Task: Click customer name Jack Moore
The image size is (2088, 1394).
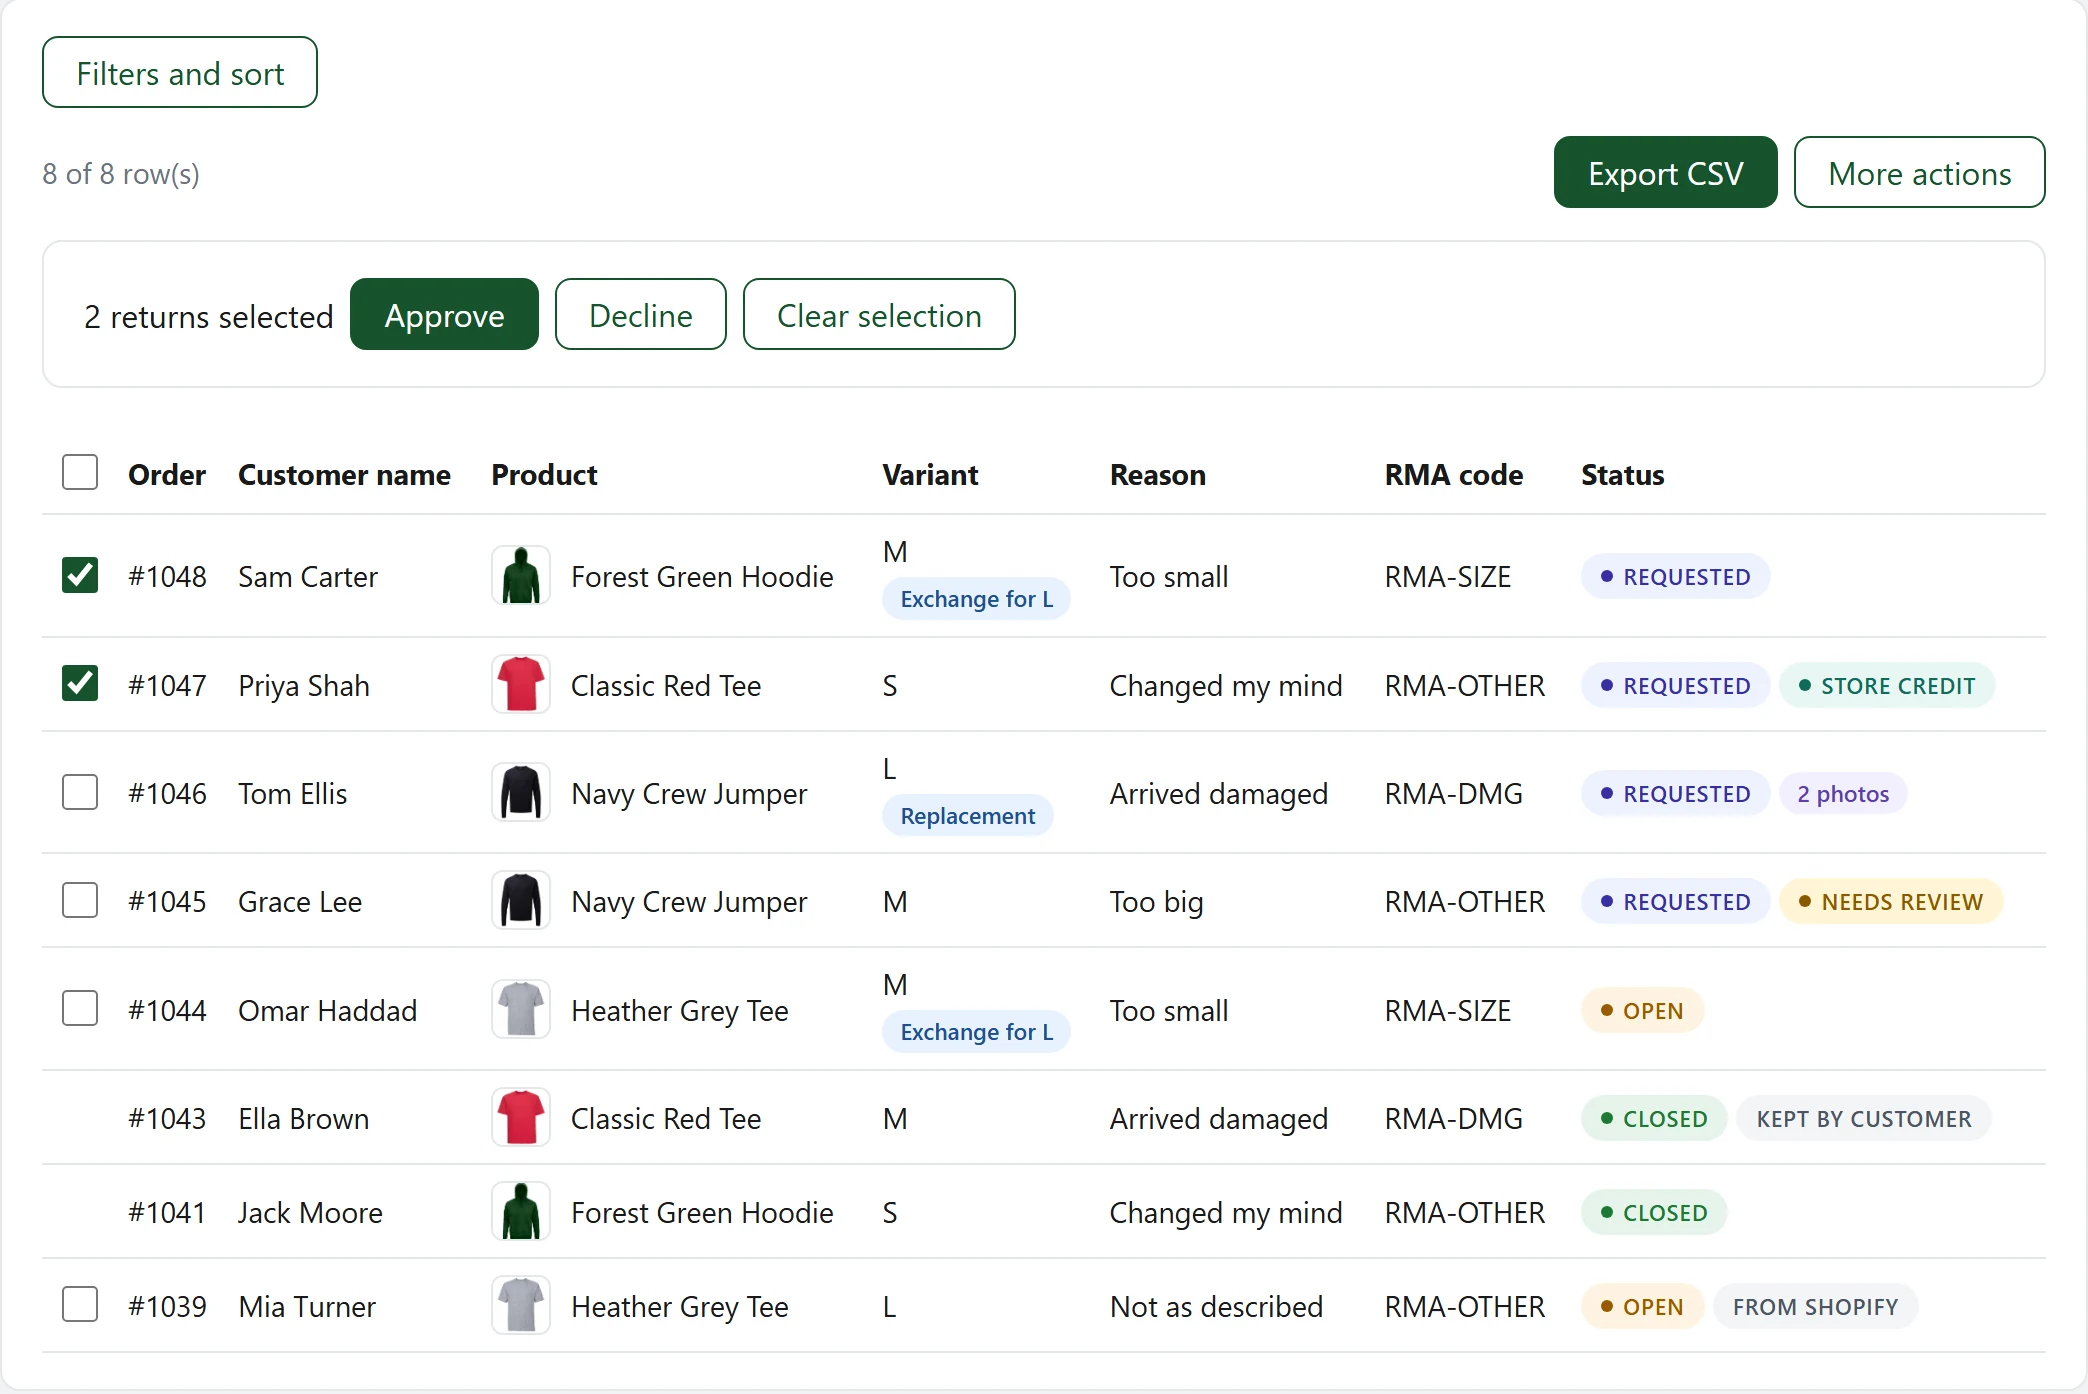Action: click(310, 1213)
